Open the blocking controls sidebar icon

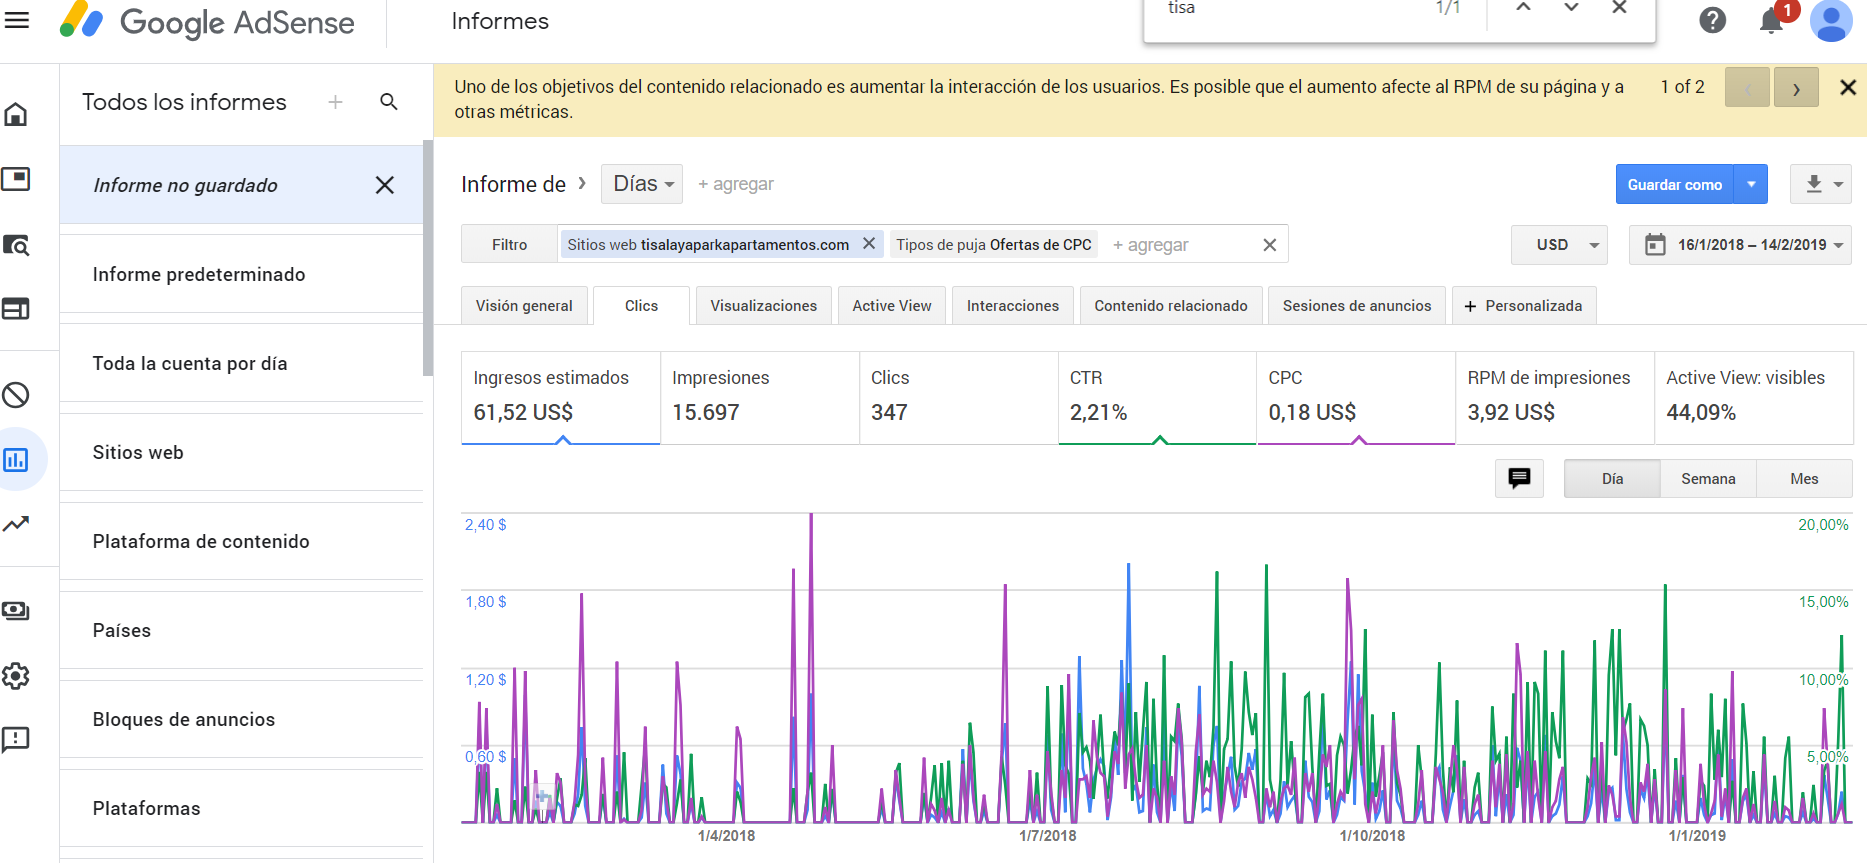tap(16, 395)
